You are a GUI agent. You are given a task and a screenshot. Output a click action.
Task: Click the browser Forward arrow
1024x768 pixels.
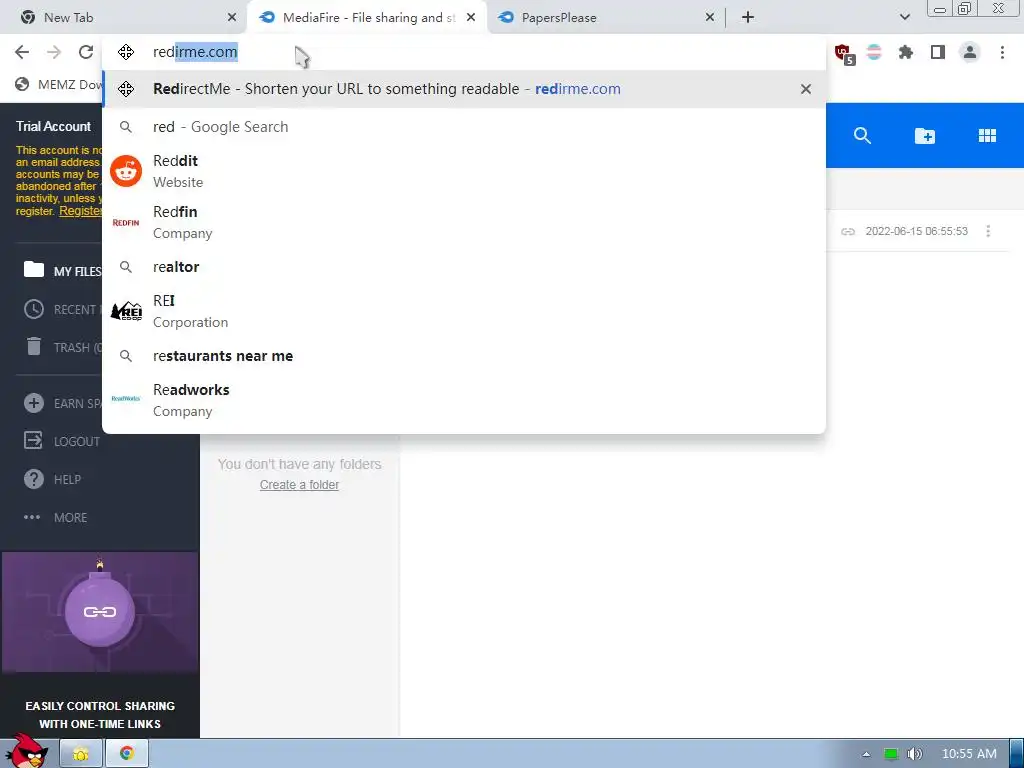click(x=54, y=52)
